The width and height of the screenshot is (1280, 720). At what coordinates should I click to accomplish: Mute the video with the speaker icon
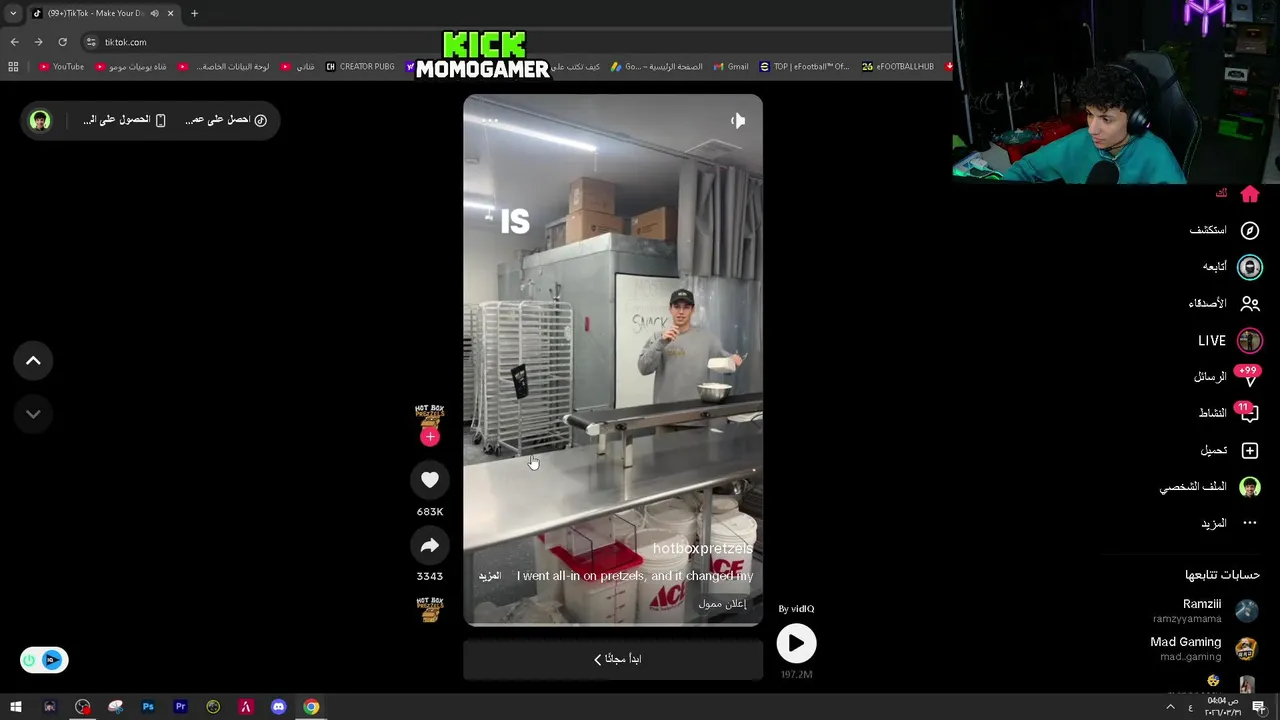click(738, 121)
